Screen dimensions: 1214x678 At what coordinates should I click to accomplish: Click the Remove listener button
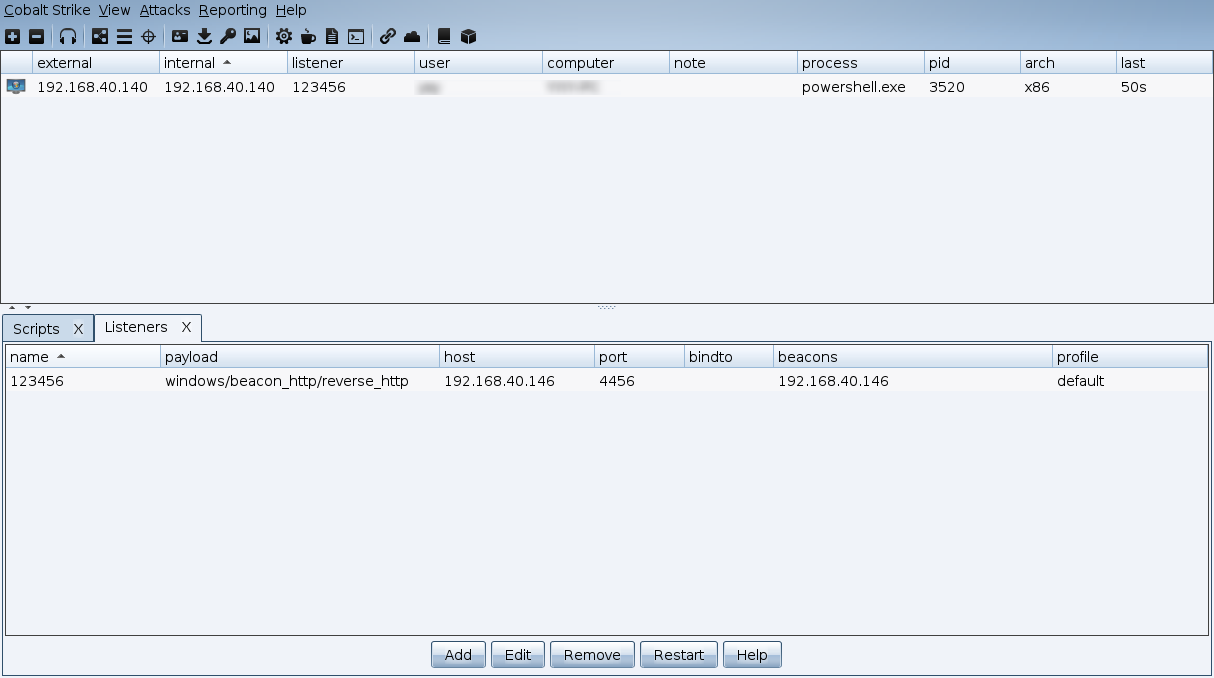tap(592, 655)
